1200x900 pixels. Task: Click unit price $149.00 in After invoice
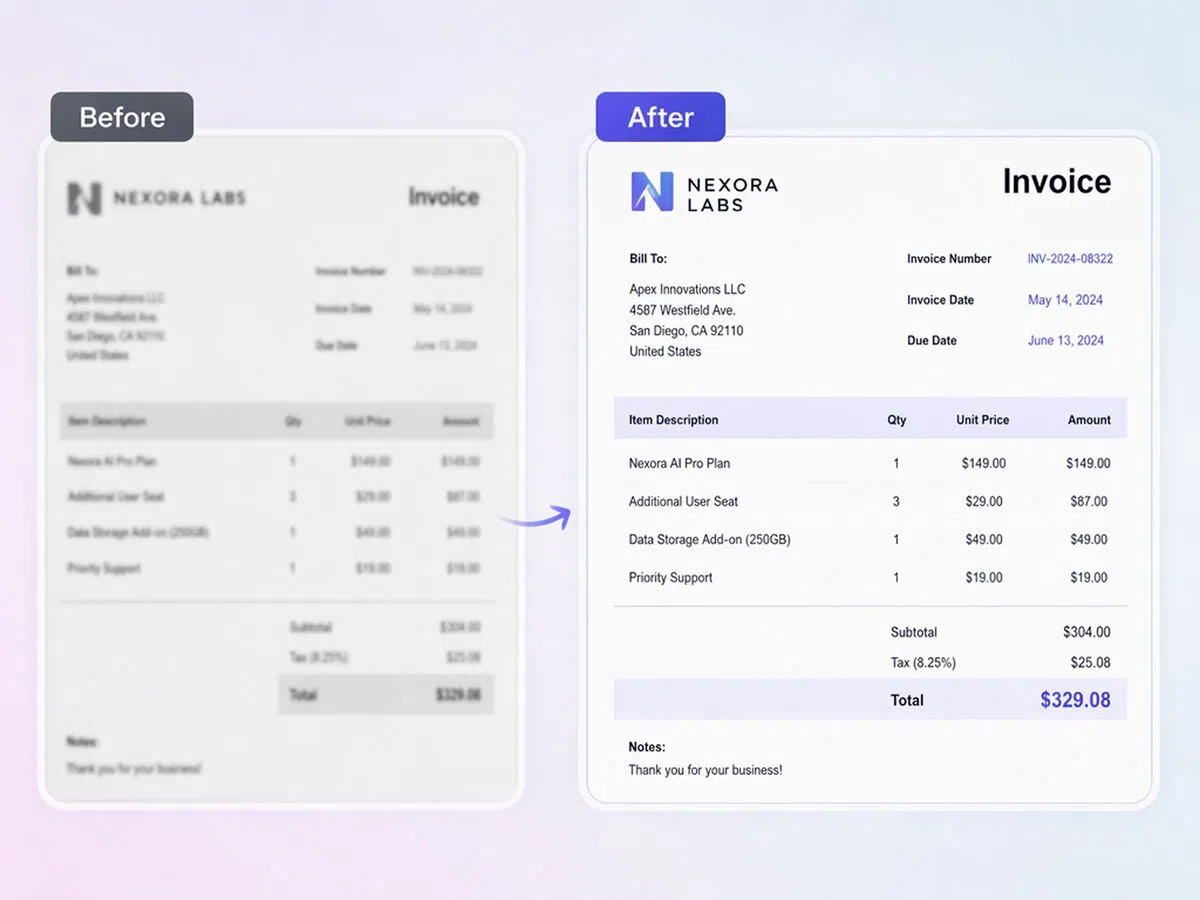[x=984, y=464]
